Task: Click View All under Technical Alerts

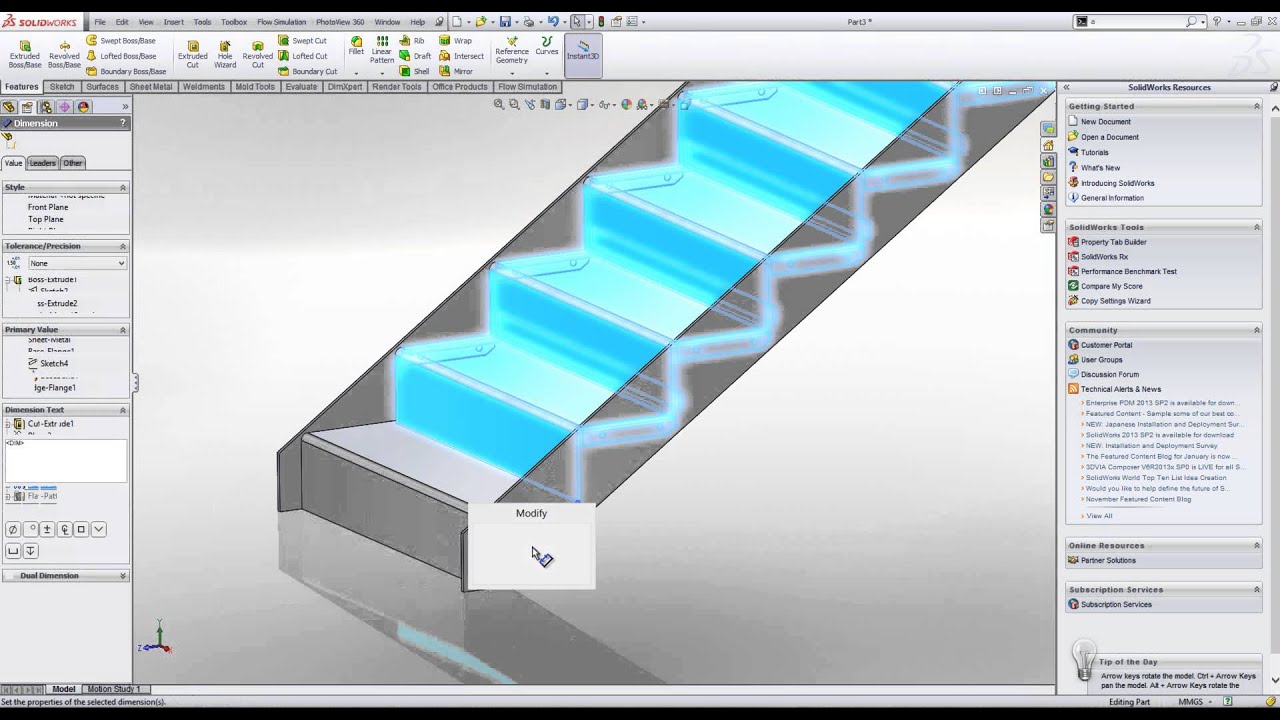Action: click(x=1099, y=516)
